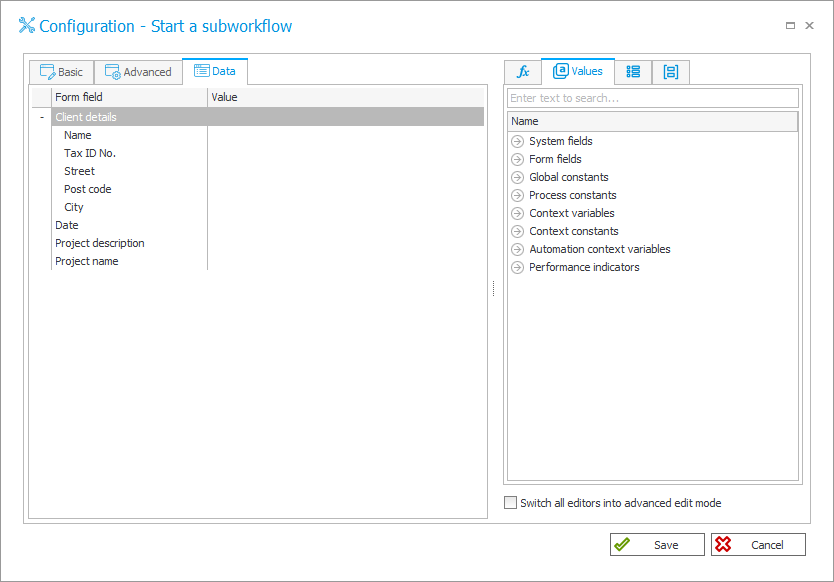Open the tab with the bracketed-list icon
The image size is (834, 582).
point(671,72)
